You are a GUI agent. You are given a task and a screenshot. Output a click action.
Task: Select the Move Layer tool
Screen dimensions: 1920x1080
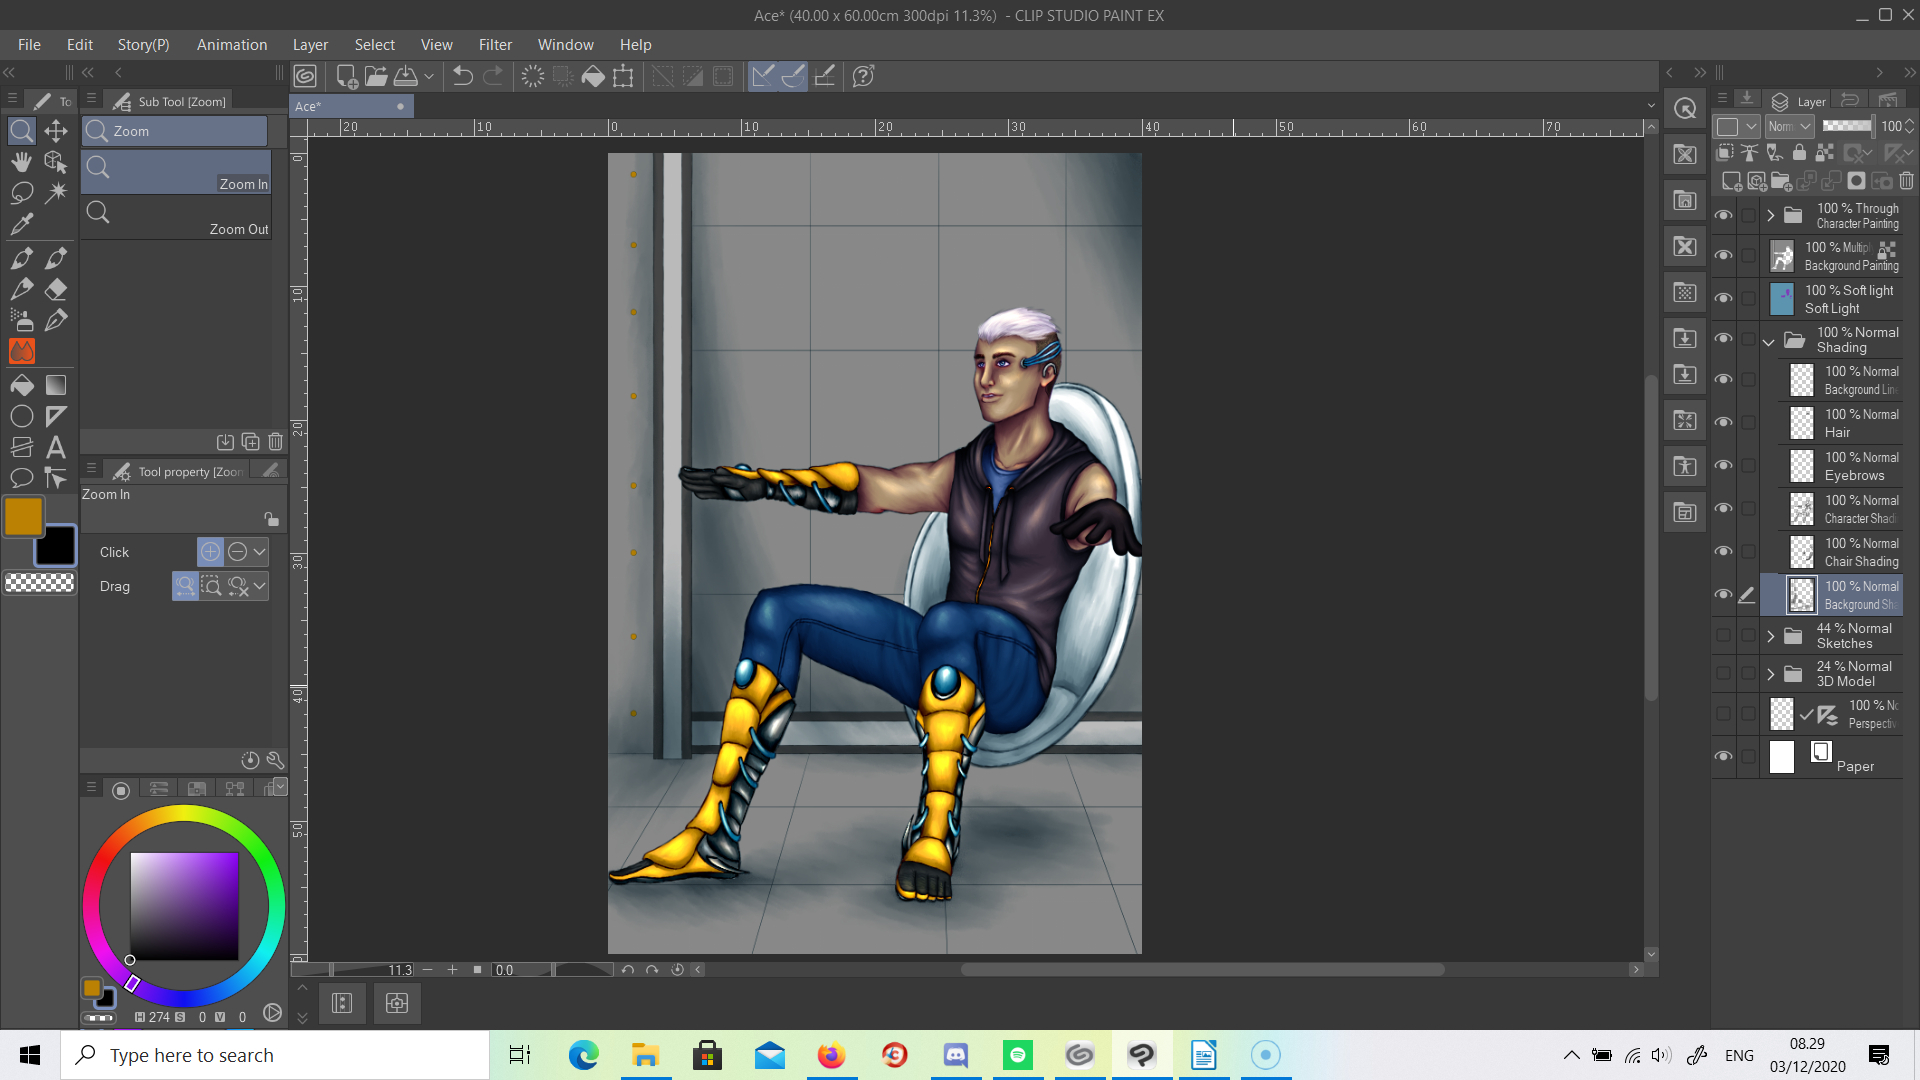pos(56,131)
